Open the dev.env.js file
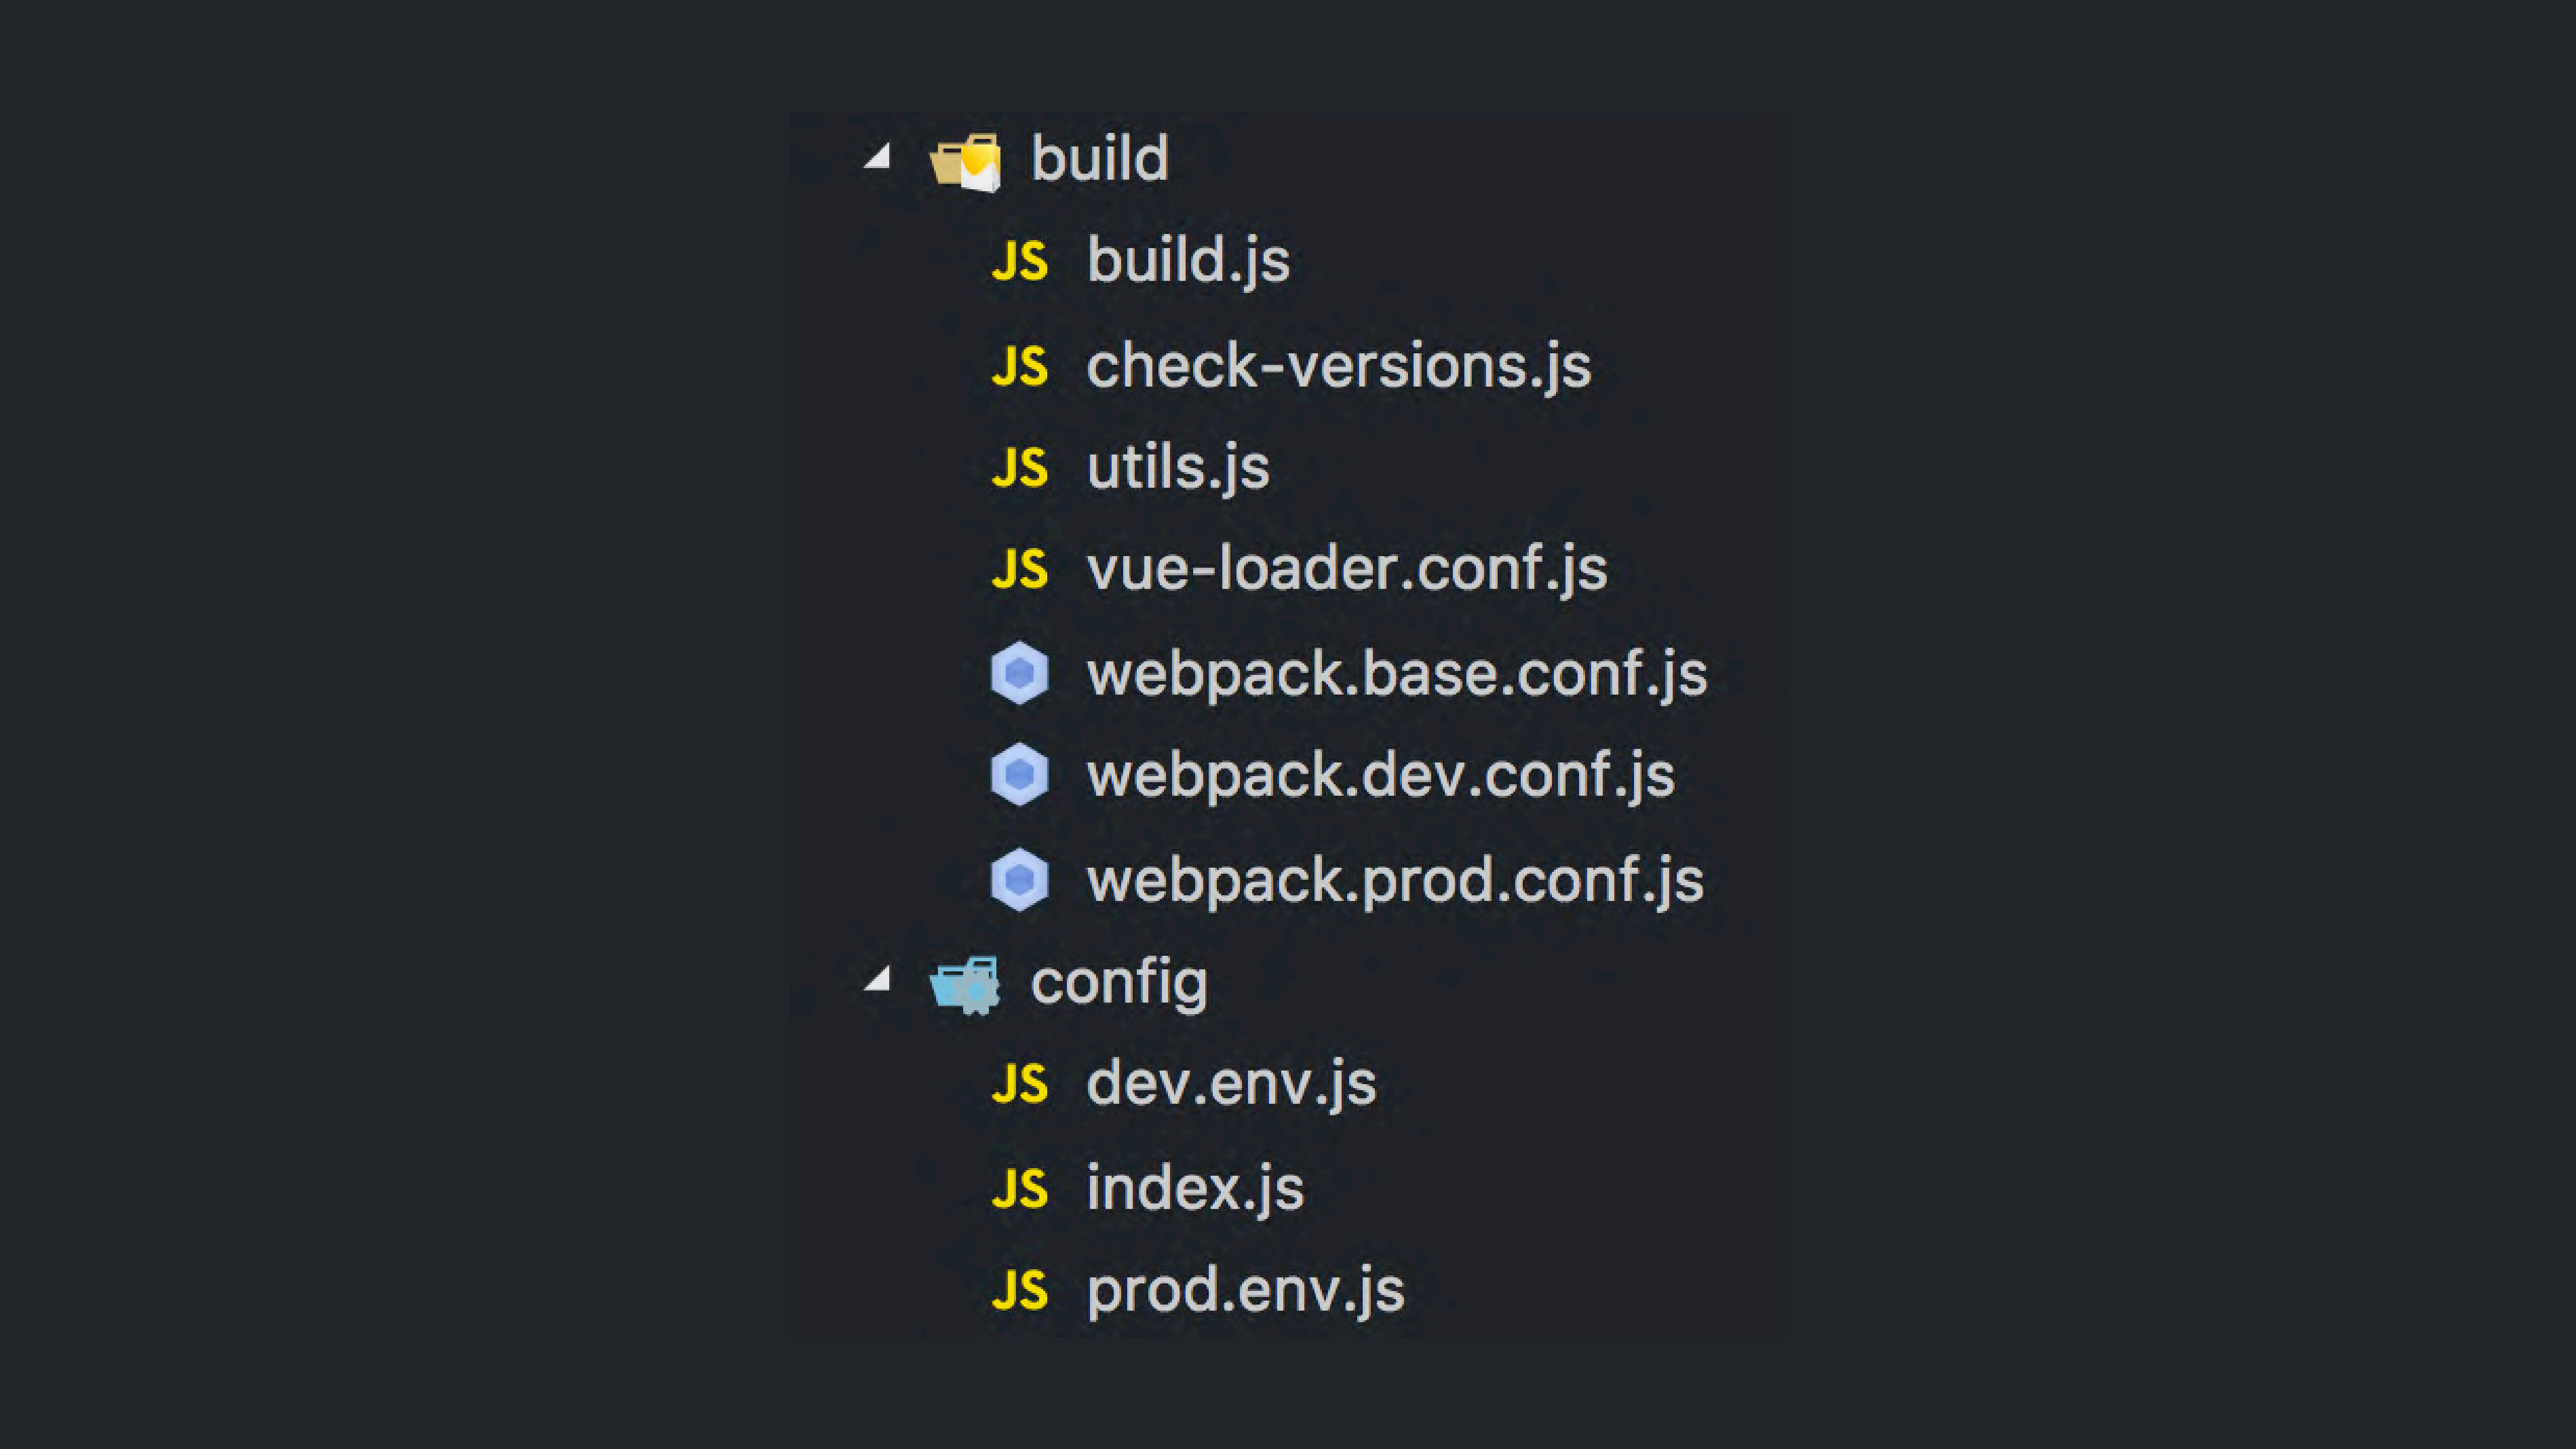The width and height of the screenshot is (2576, 1449). point(1231,1084)
